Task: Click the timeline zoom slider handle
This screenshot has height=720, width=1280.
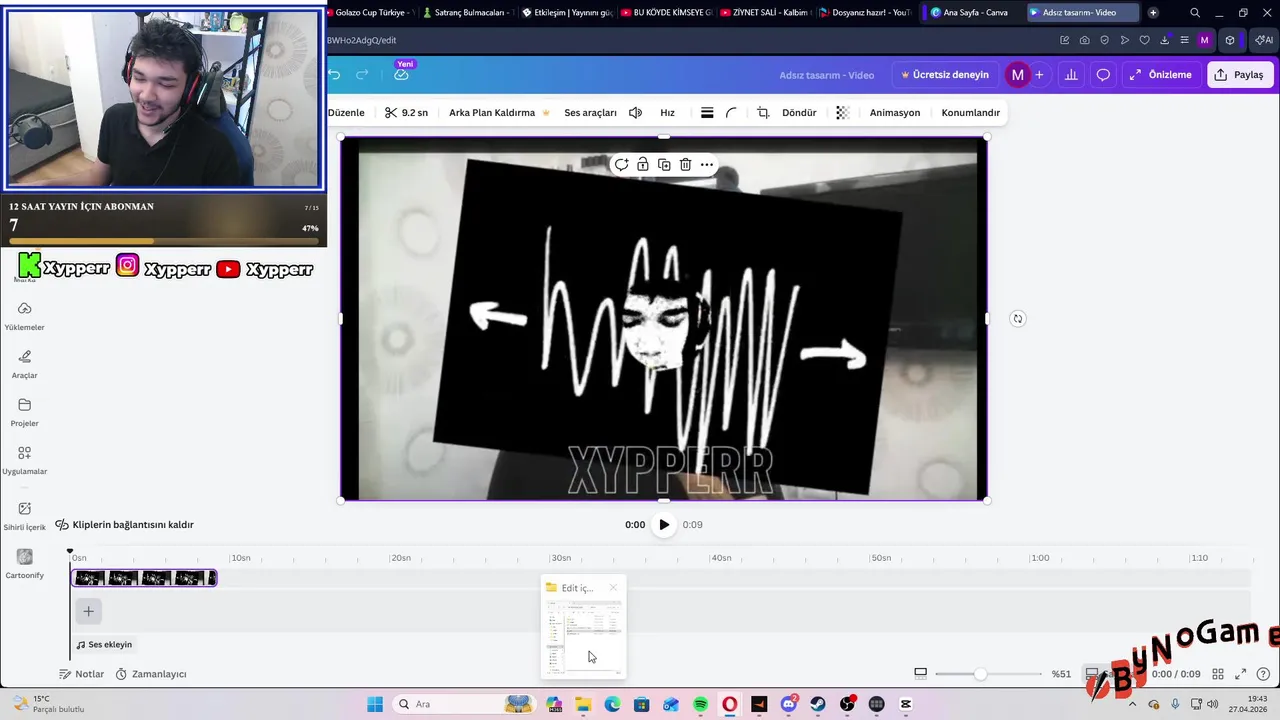Action: (x=980, y=674)
